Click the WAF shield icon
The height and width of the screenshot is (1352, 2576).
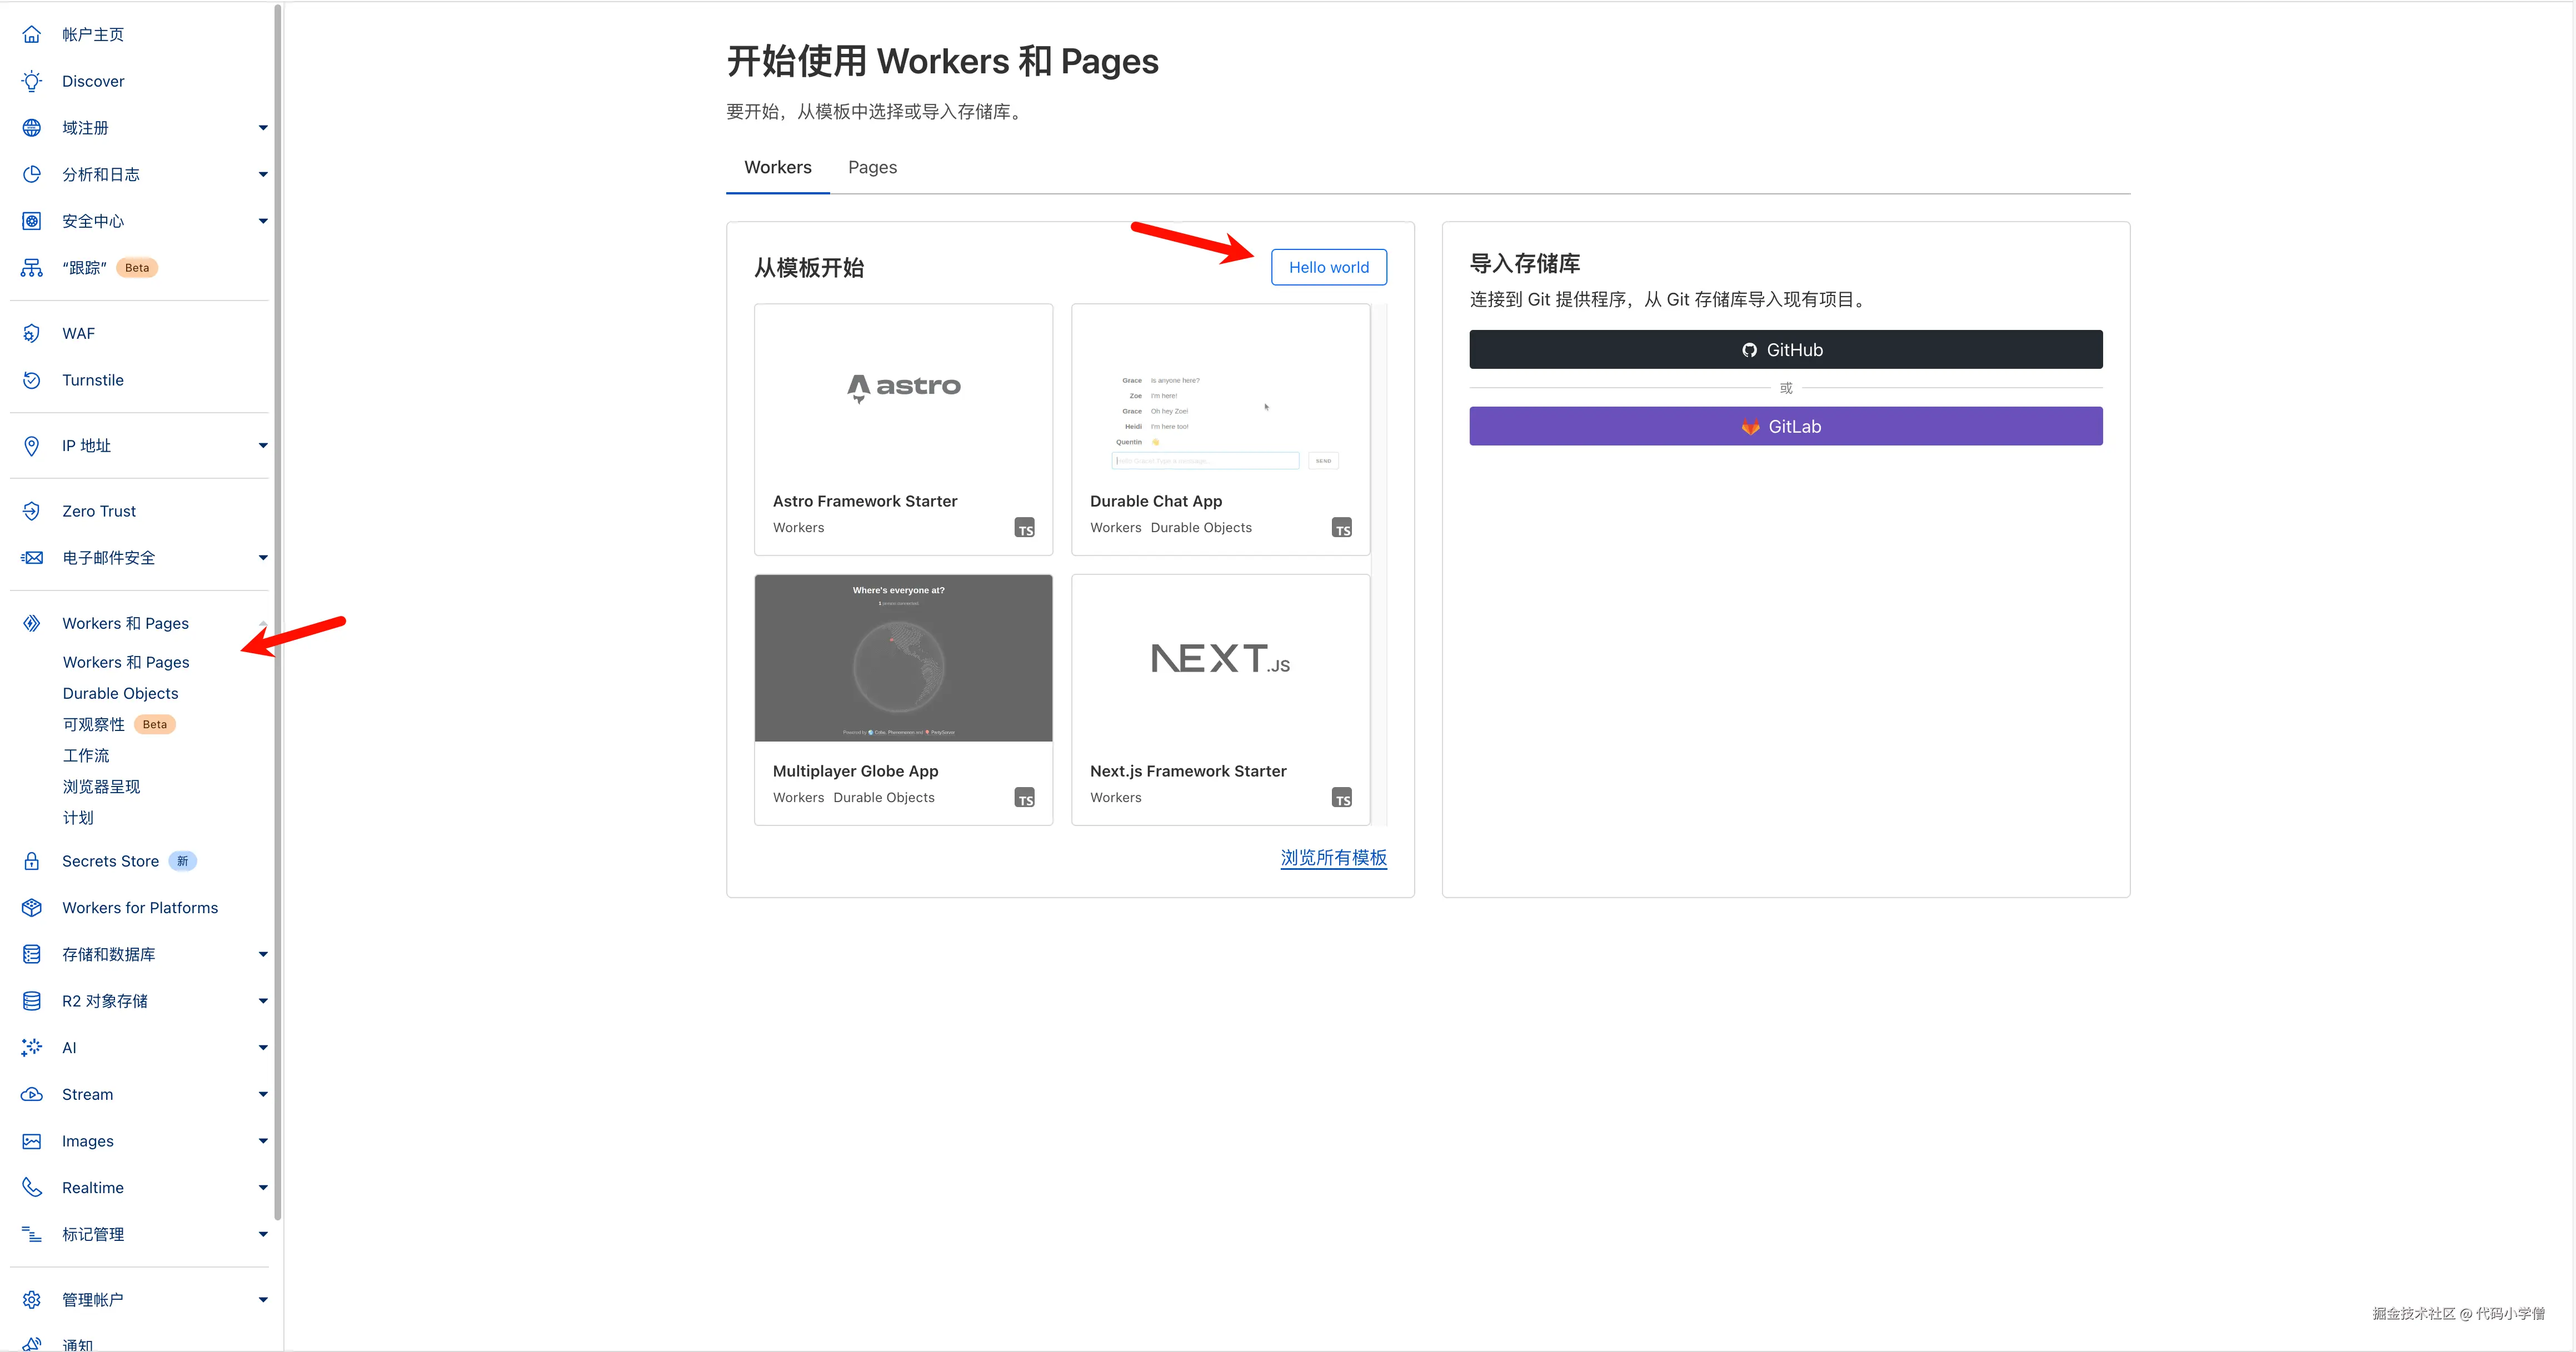pos(32,333)
